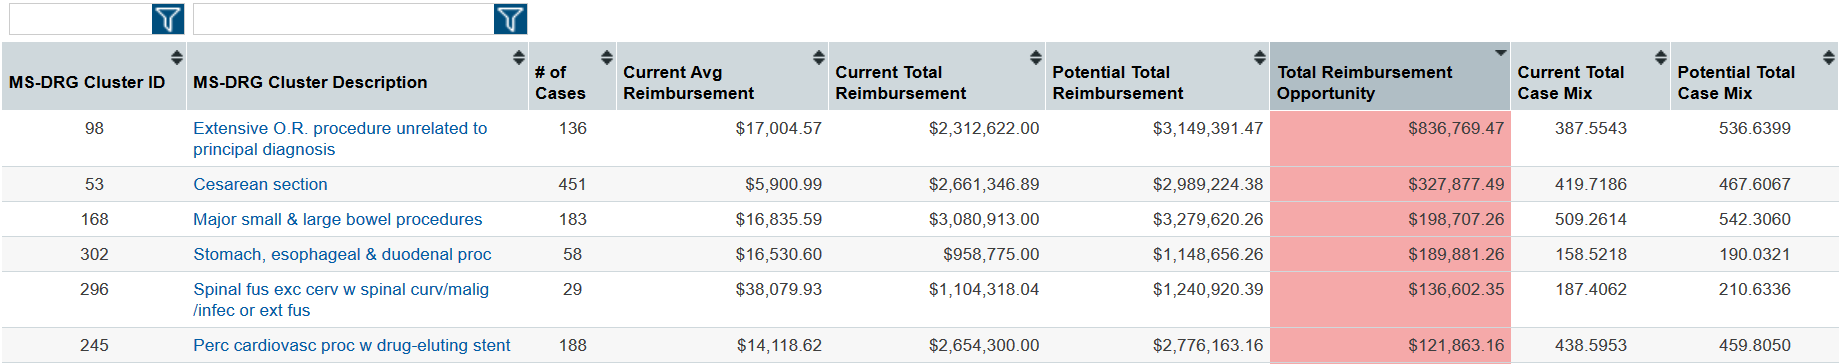Click the filter icon for MS-DRG Cluster ID

click(168, 19)
